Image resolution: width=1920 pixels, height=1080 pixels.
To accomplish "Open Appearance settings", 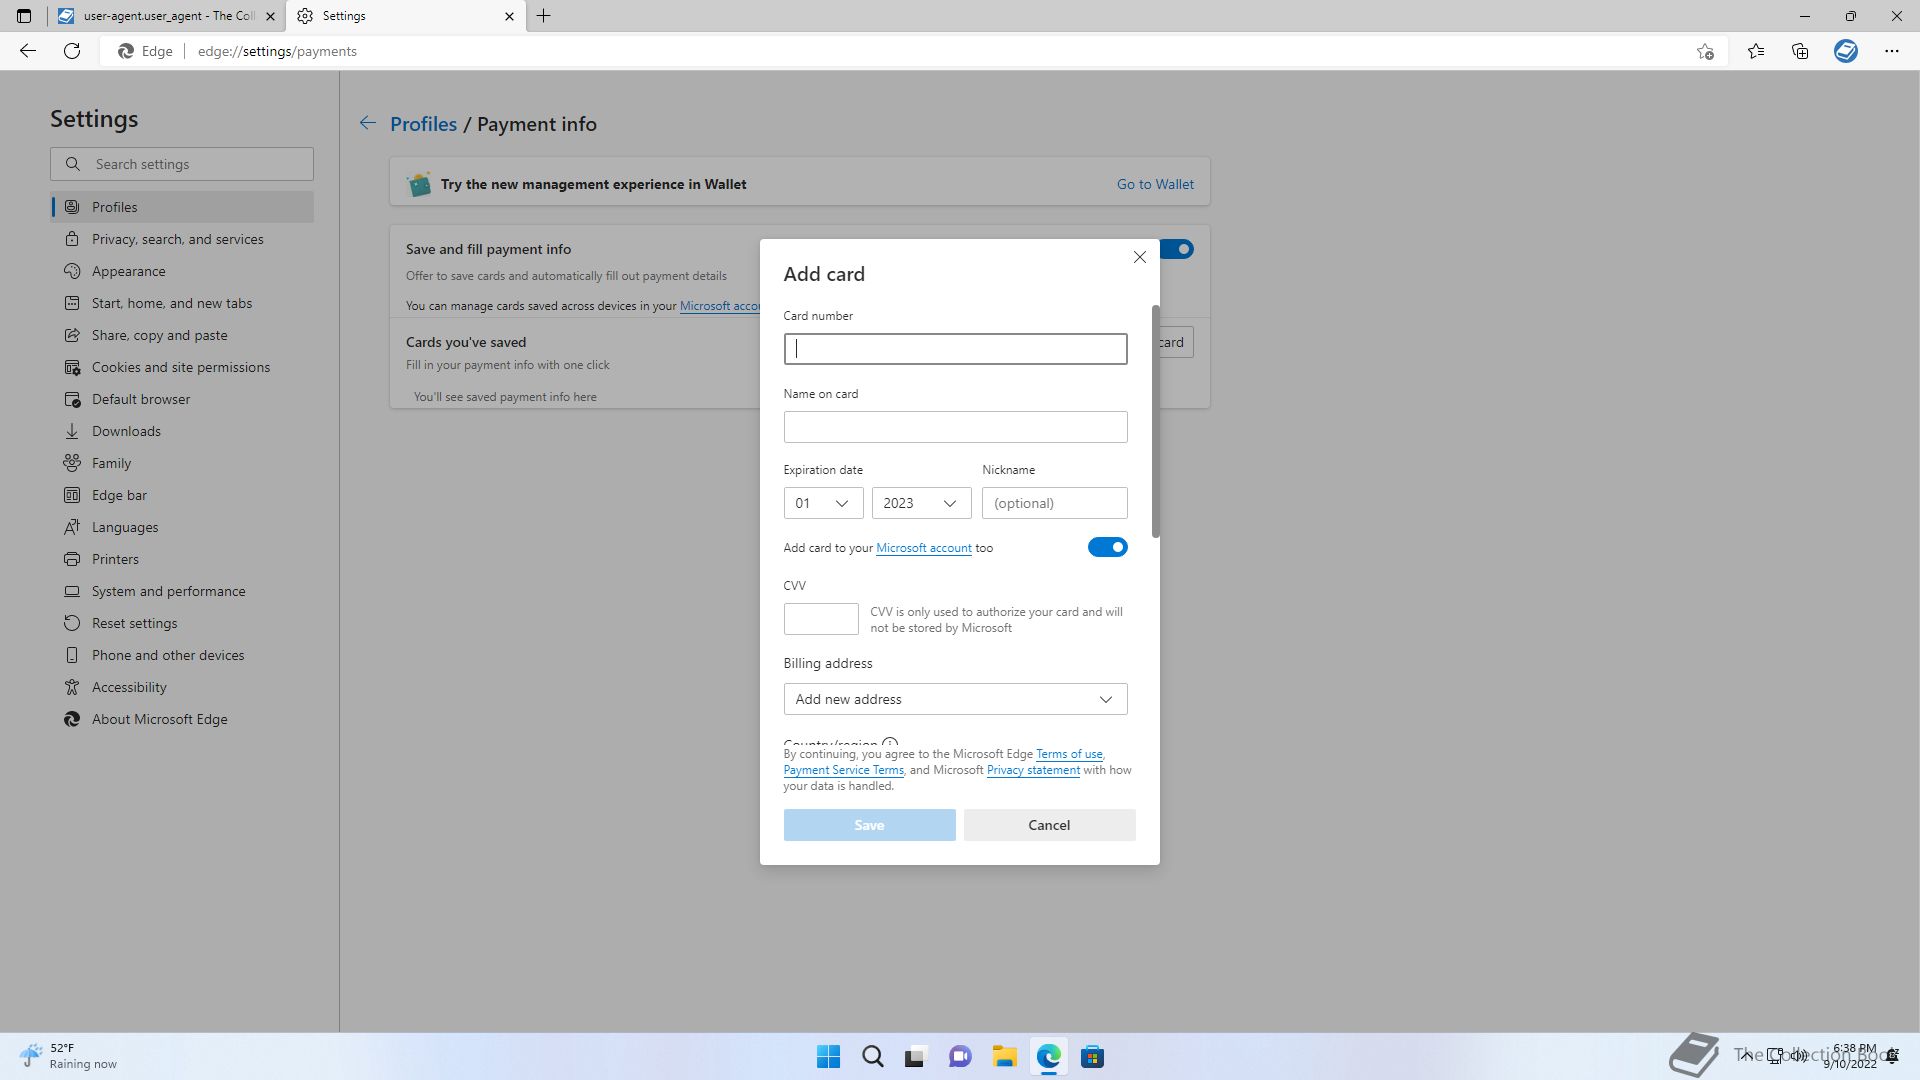I will coord(182,271).
